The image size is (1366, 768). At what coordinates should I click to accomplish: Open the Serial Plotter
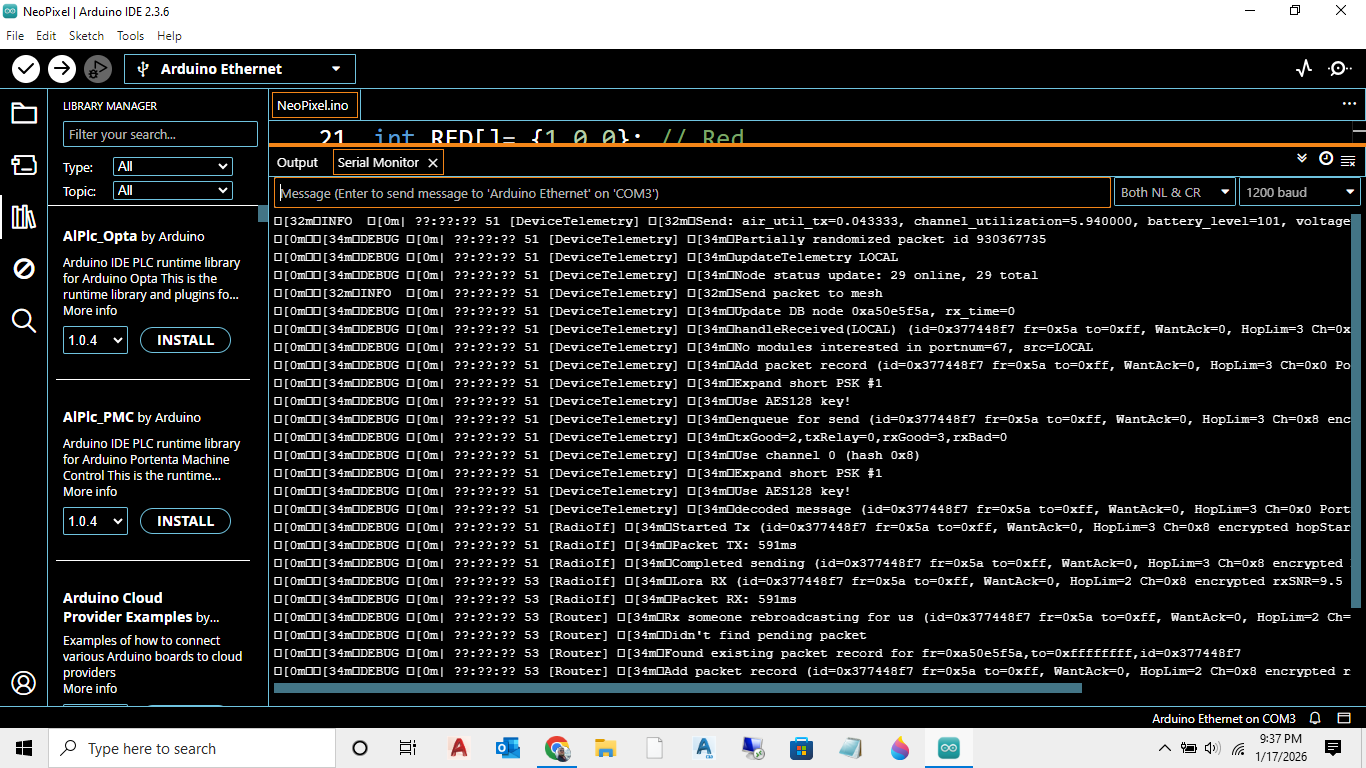[x=1304, y=69]
